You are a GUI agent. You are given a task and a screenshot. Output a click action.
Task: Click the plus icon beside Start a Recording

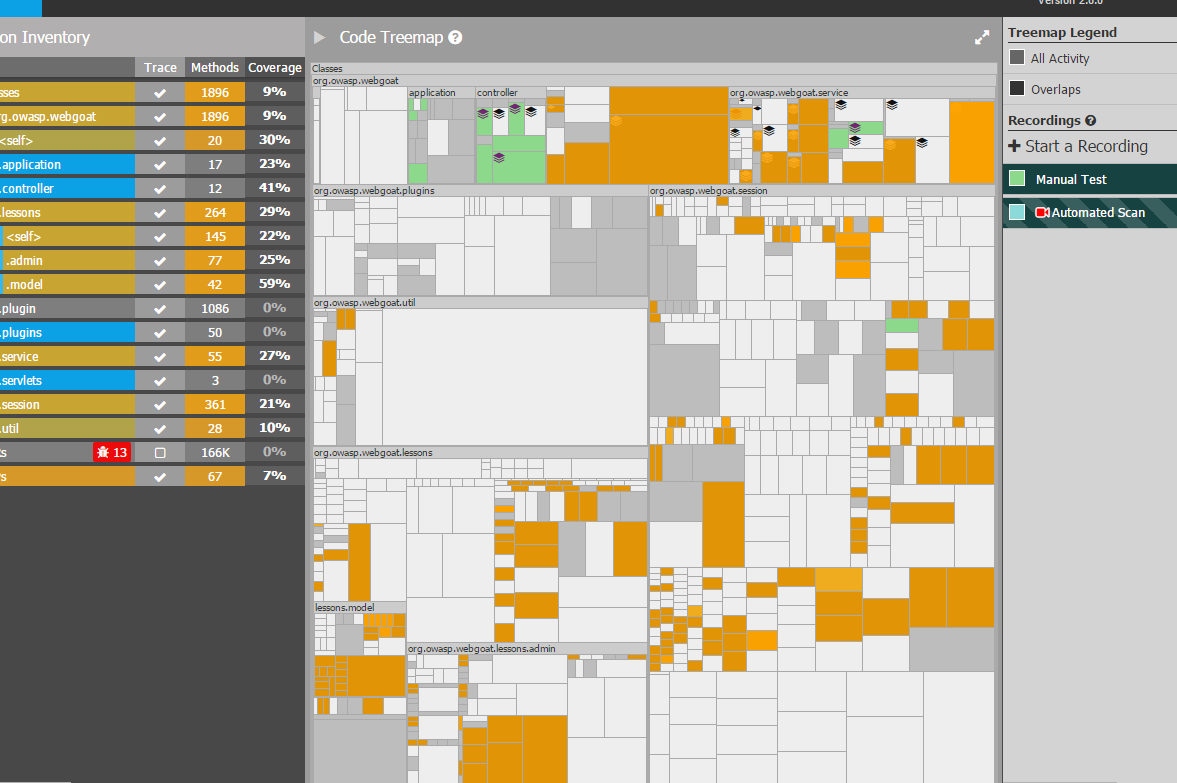pyautogui.click(x=1014, y=146)
